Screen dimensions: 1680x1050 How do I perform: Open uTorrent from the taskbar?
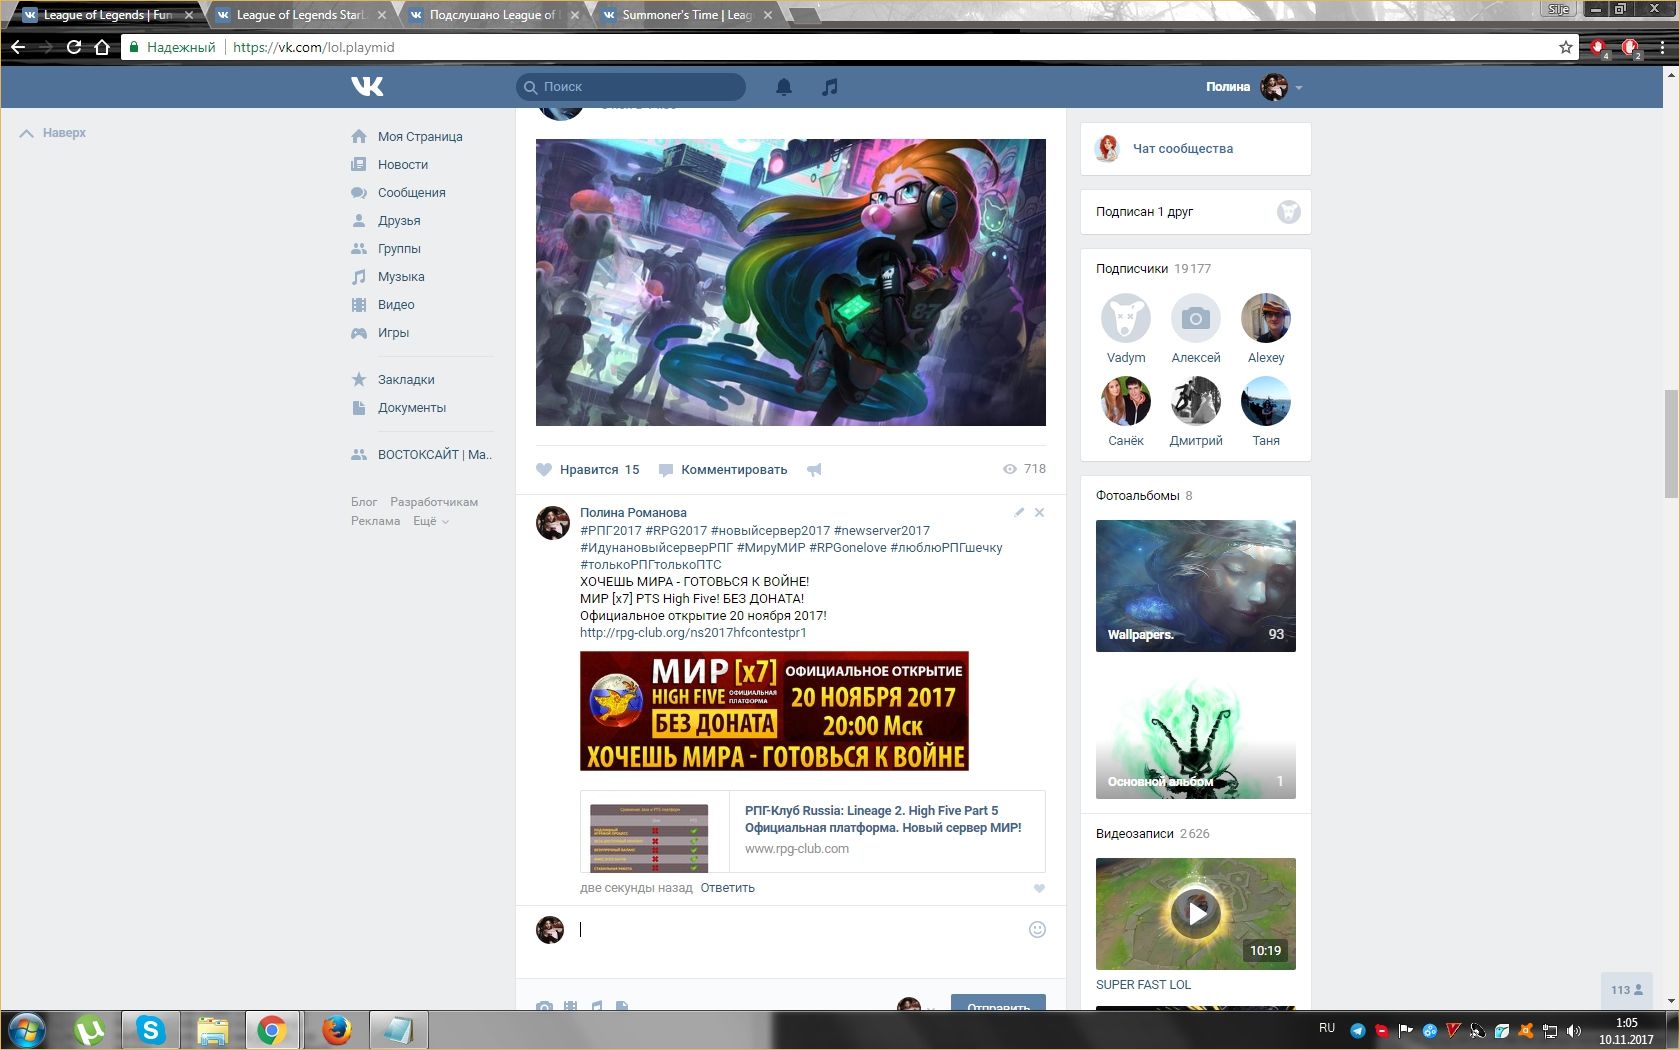(x=90, y=1029)
